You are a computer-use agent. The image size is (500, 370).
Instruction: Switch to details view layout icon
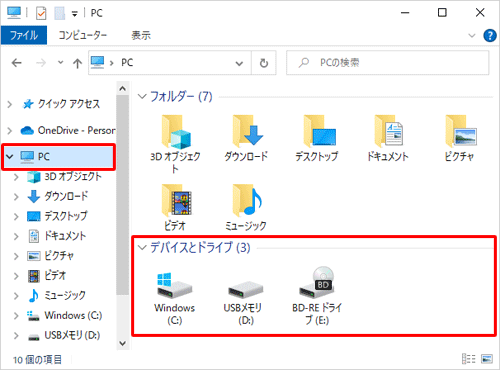pos(468,359)
